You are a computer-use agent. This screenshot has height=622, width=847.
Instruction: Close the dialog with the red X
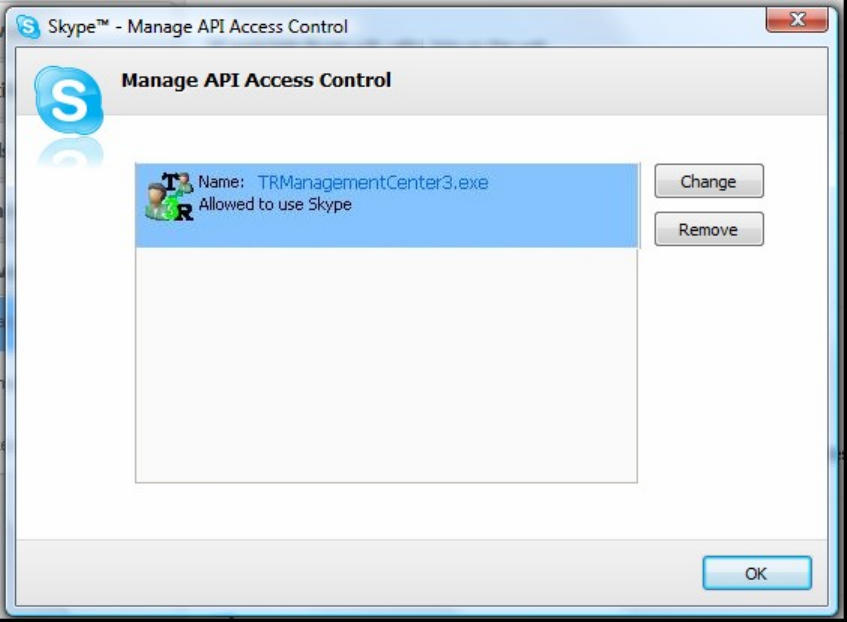click(797, 19)
